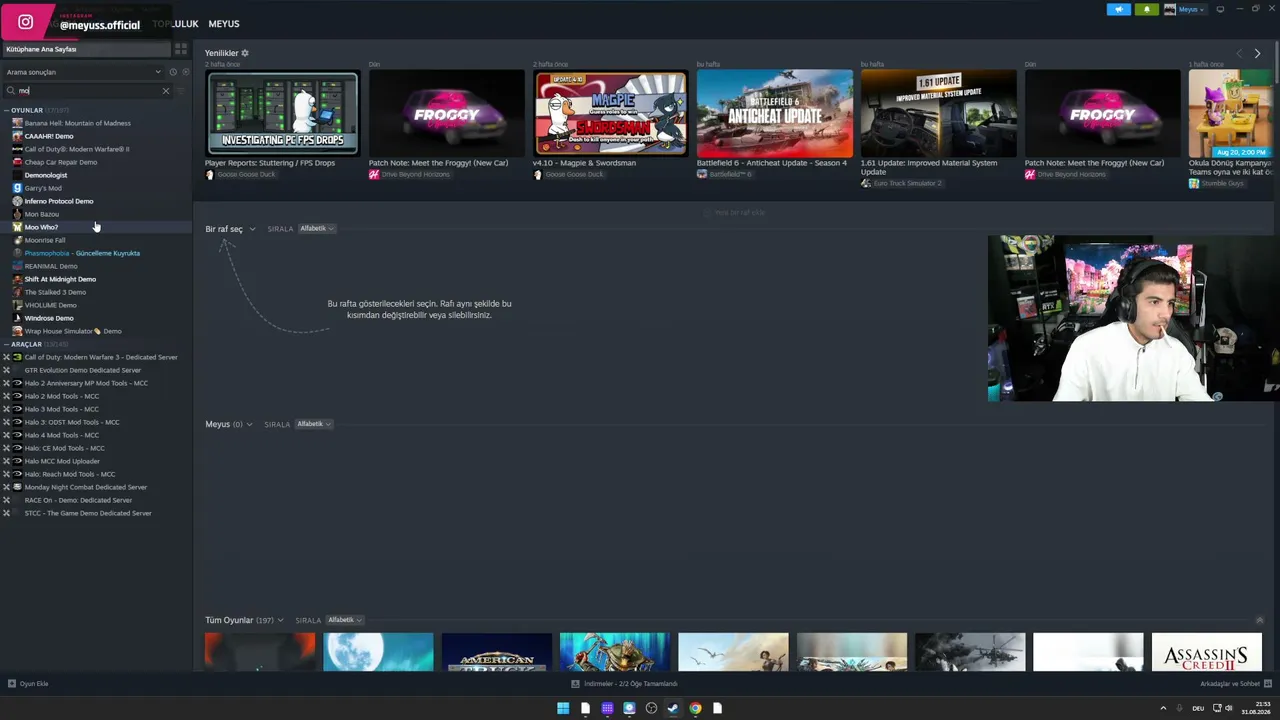
Task: Click Oyun Ekle to add a game
Action: tap(28, 684)
